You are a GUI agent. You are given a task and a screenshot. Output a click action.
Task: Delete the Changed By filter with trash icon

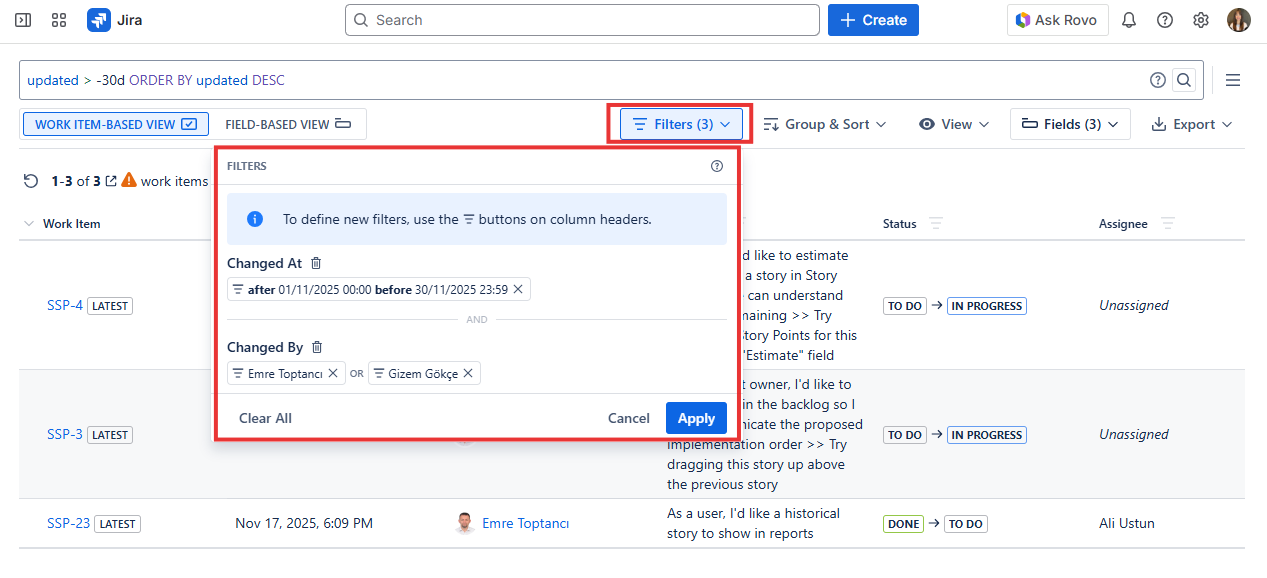317,347
